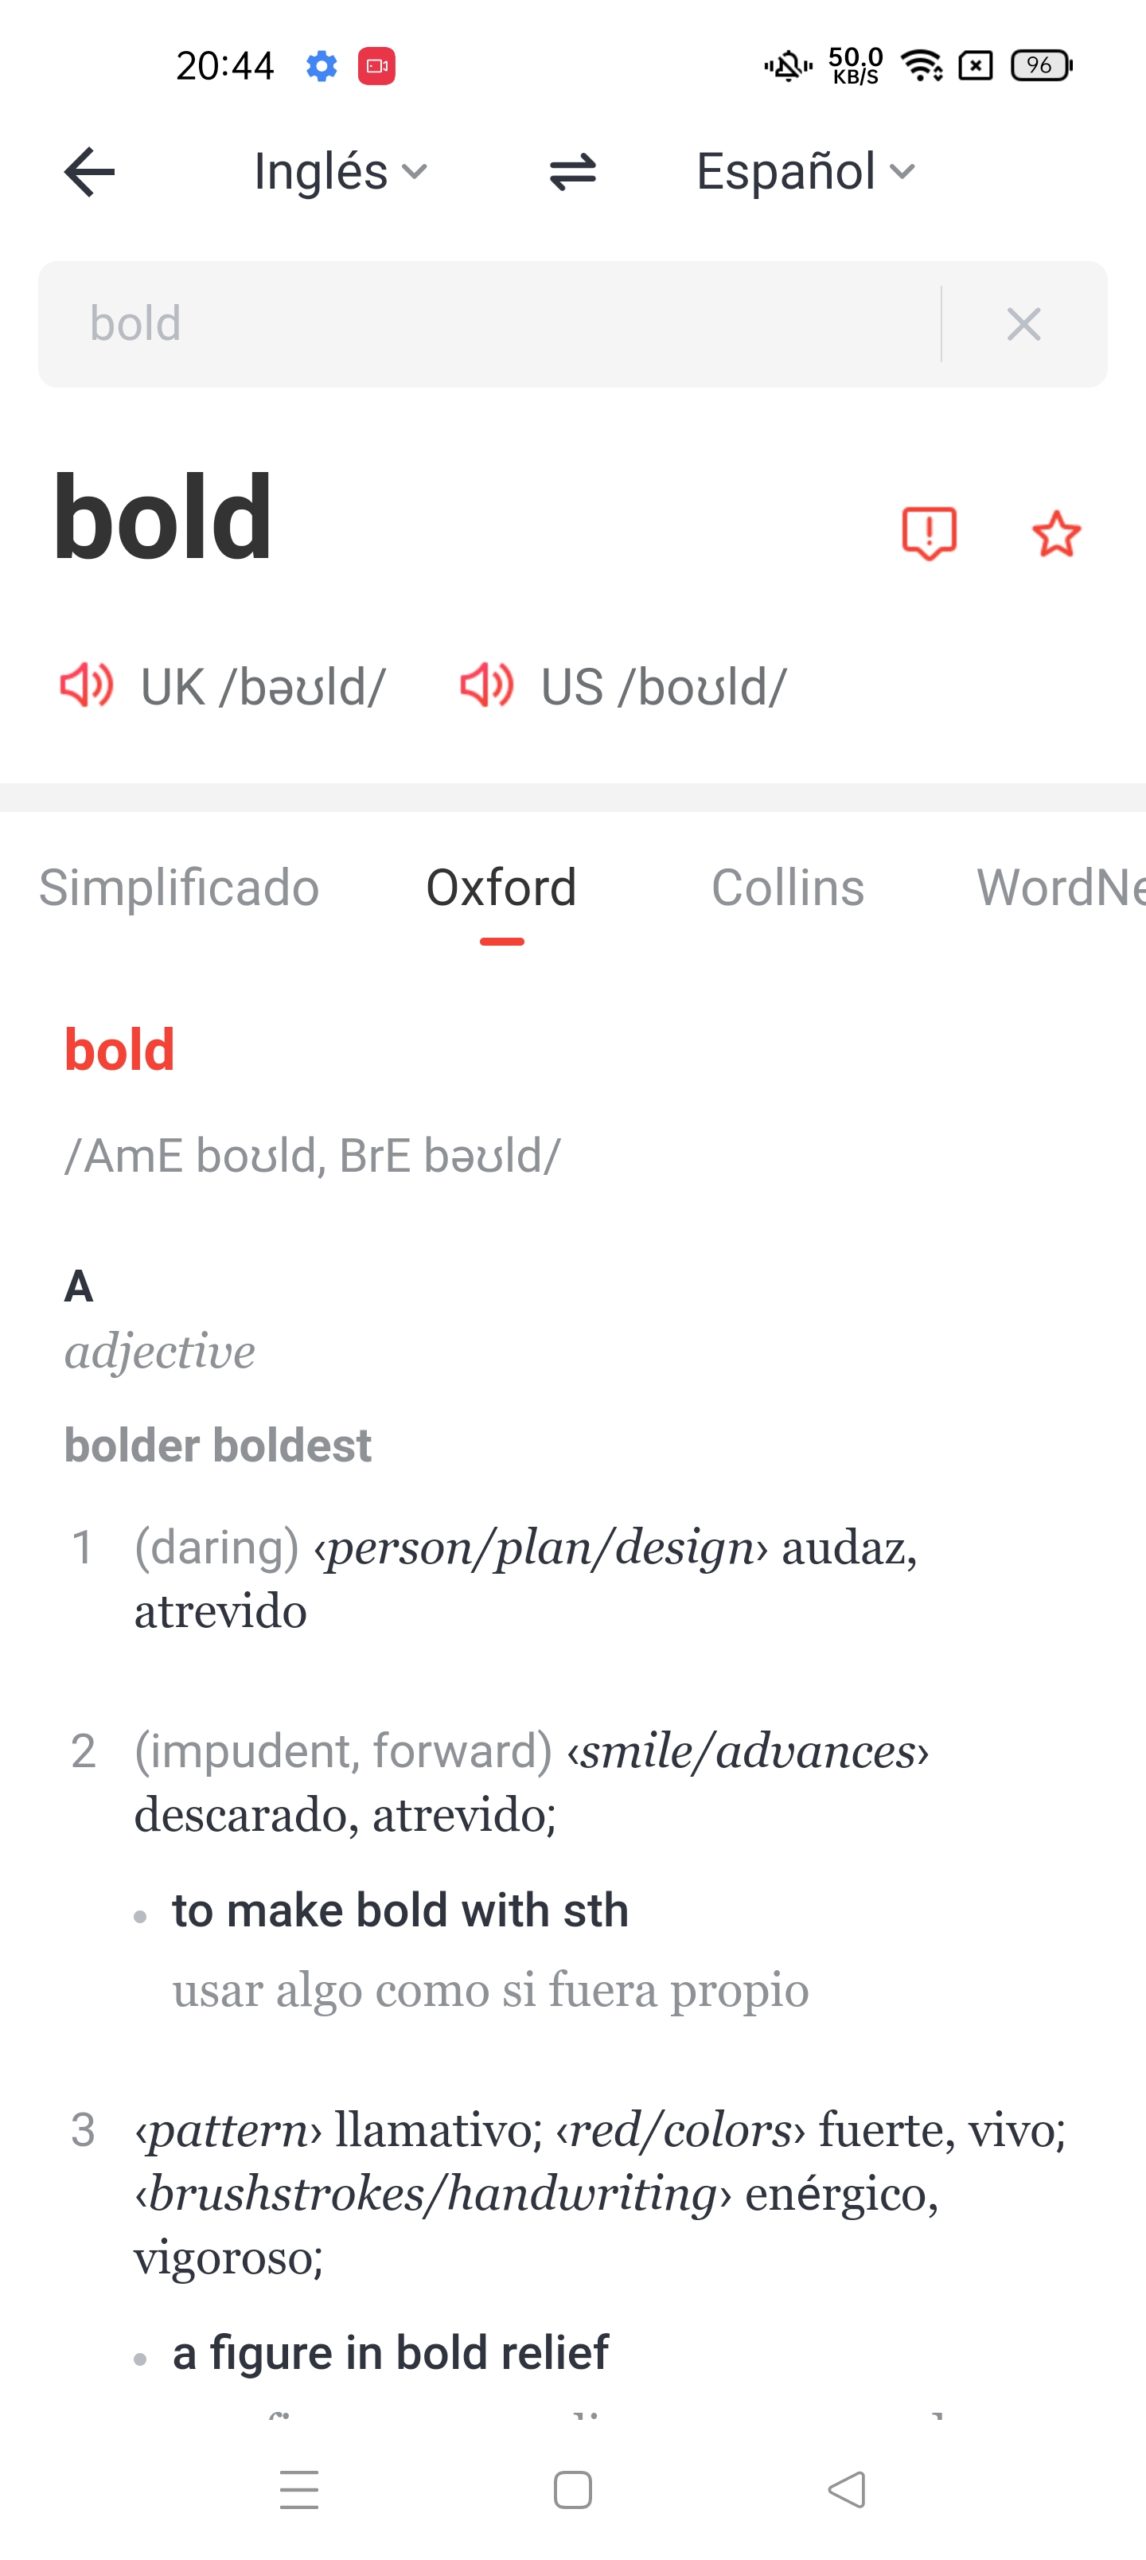Switch to the Collins tab
The width and height of the screenshot is (1146, 2560).
[x=787, y=888]
